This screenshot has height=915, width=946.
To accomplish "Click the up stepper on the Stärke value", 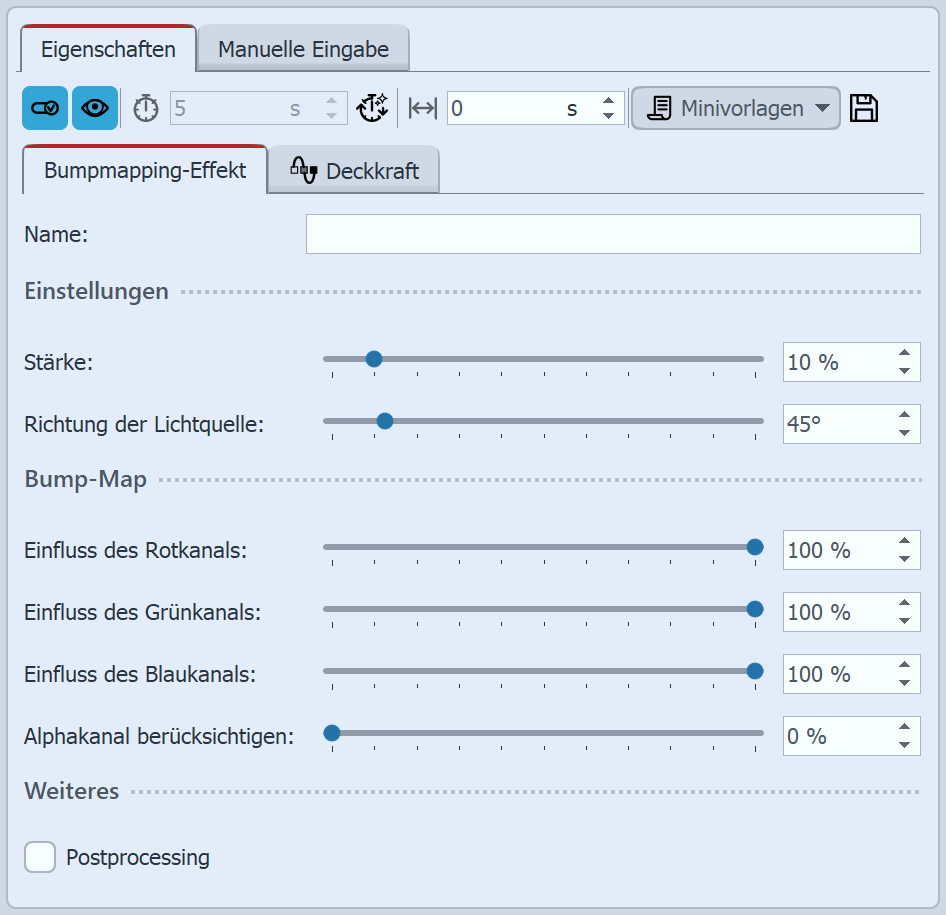I will (x=904, y=355).
